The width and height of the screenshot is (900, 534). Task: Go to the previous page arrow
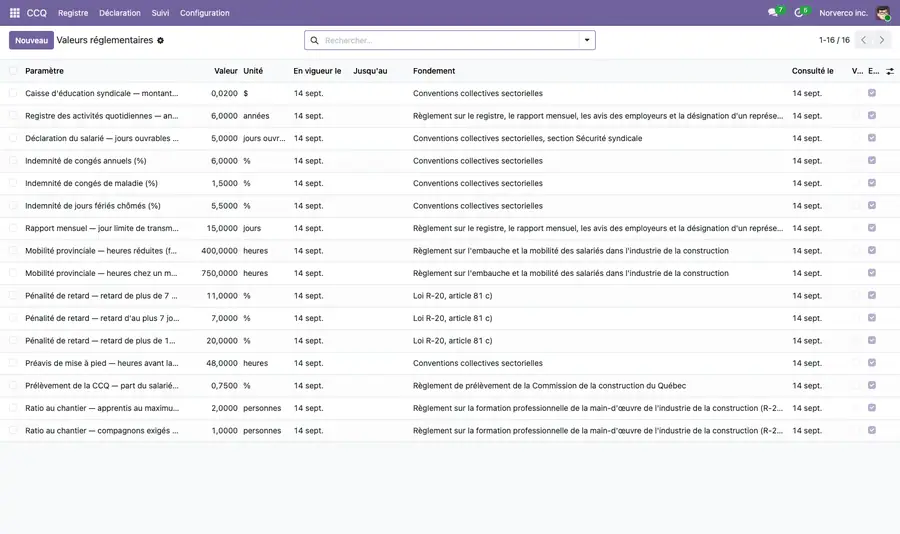pyautogui.click(x=864, y=40)
